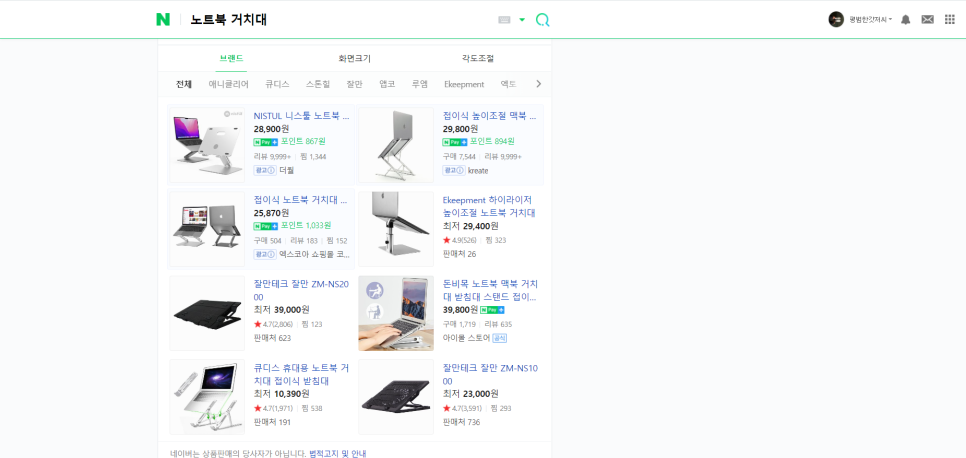Click the 아이뮨 스토어 seller name
The height and width of the screenshot is (458, 966).
[466, 338]
